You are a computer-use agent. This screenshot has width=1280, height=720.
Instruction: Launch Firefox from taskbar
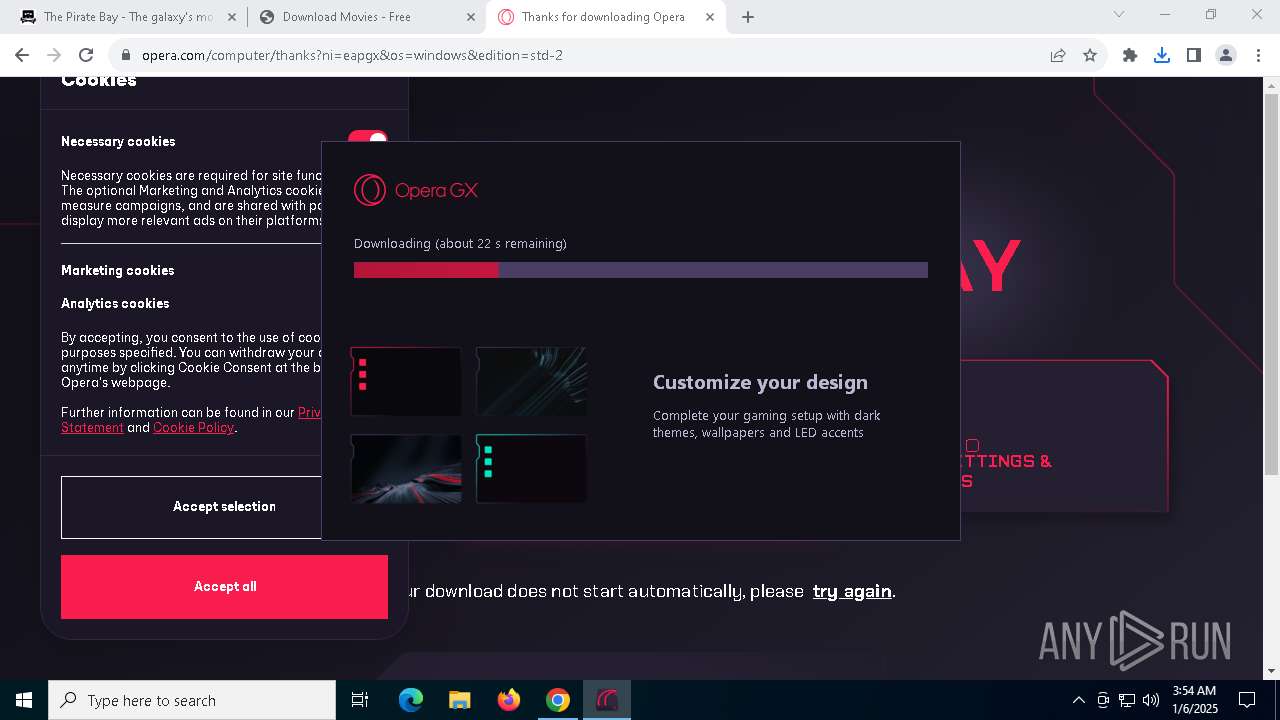(509, 700)
